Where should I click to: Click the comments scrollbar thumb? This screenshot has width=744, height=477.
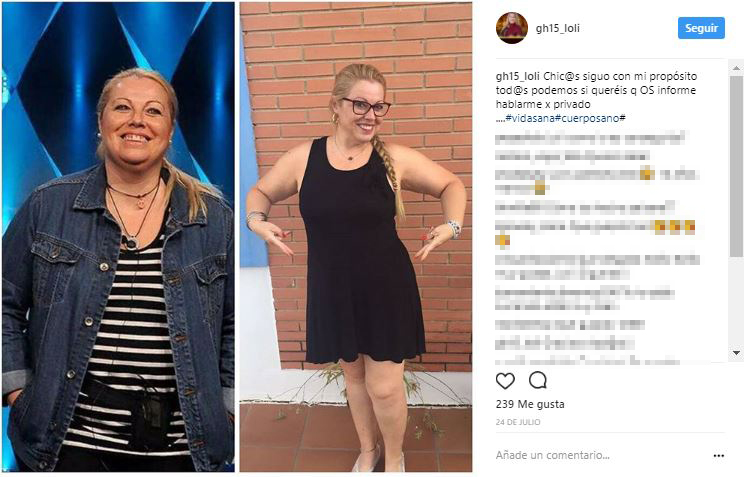736,166
